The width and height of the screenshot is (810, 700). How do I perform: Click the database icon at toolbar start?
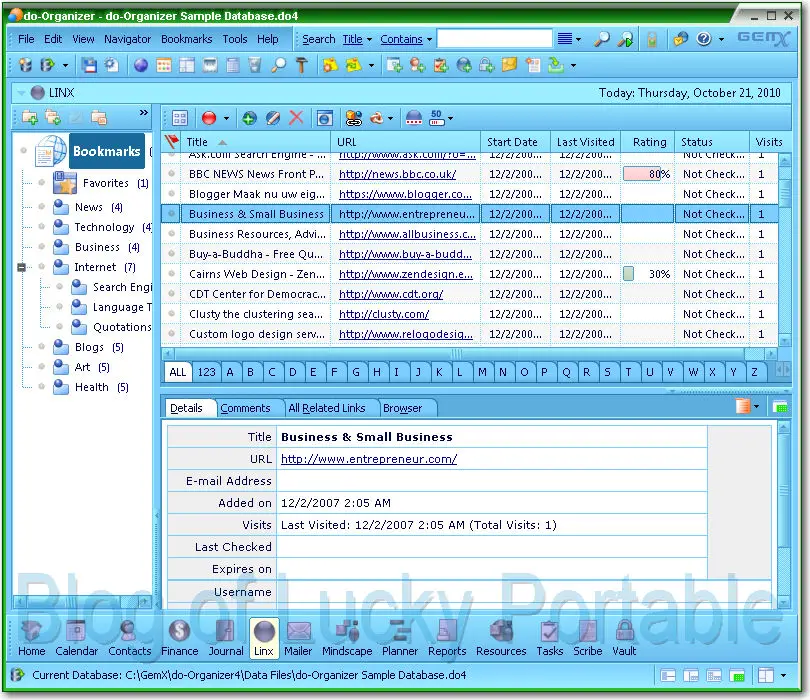click(25, 66)
